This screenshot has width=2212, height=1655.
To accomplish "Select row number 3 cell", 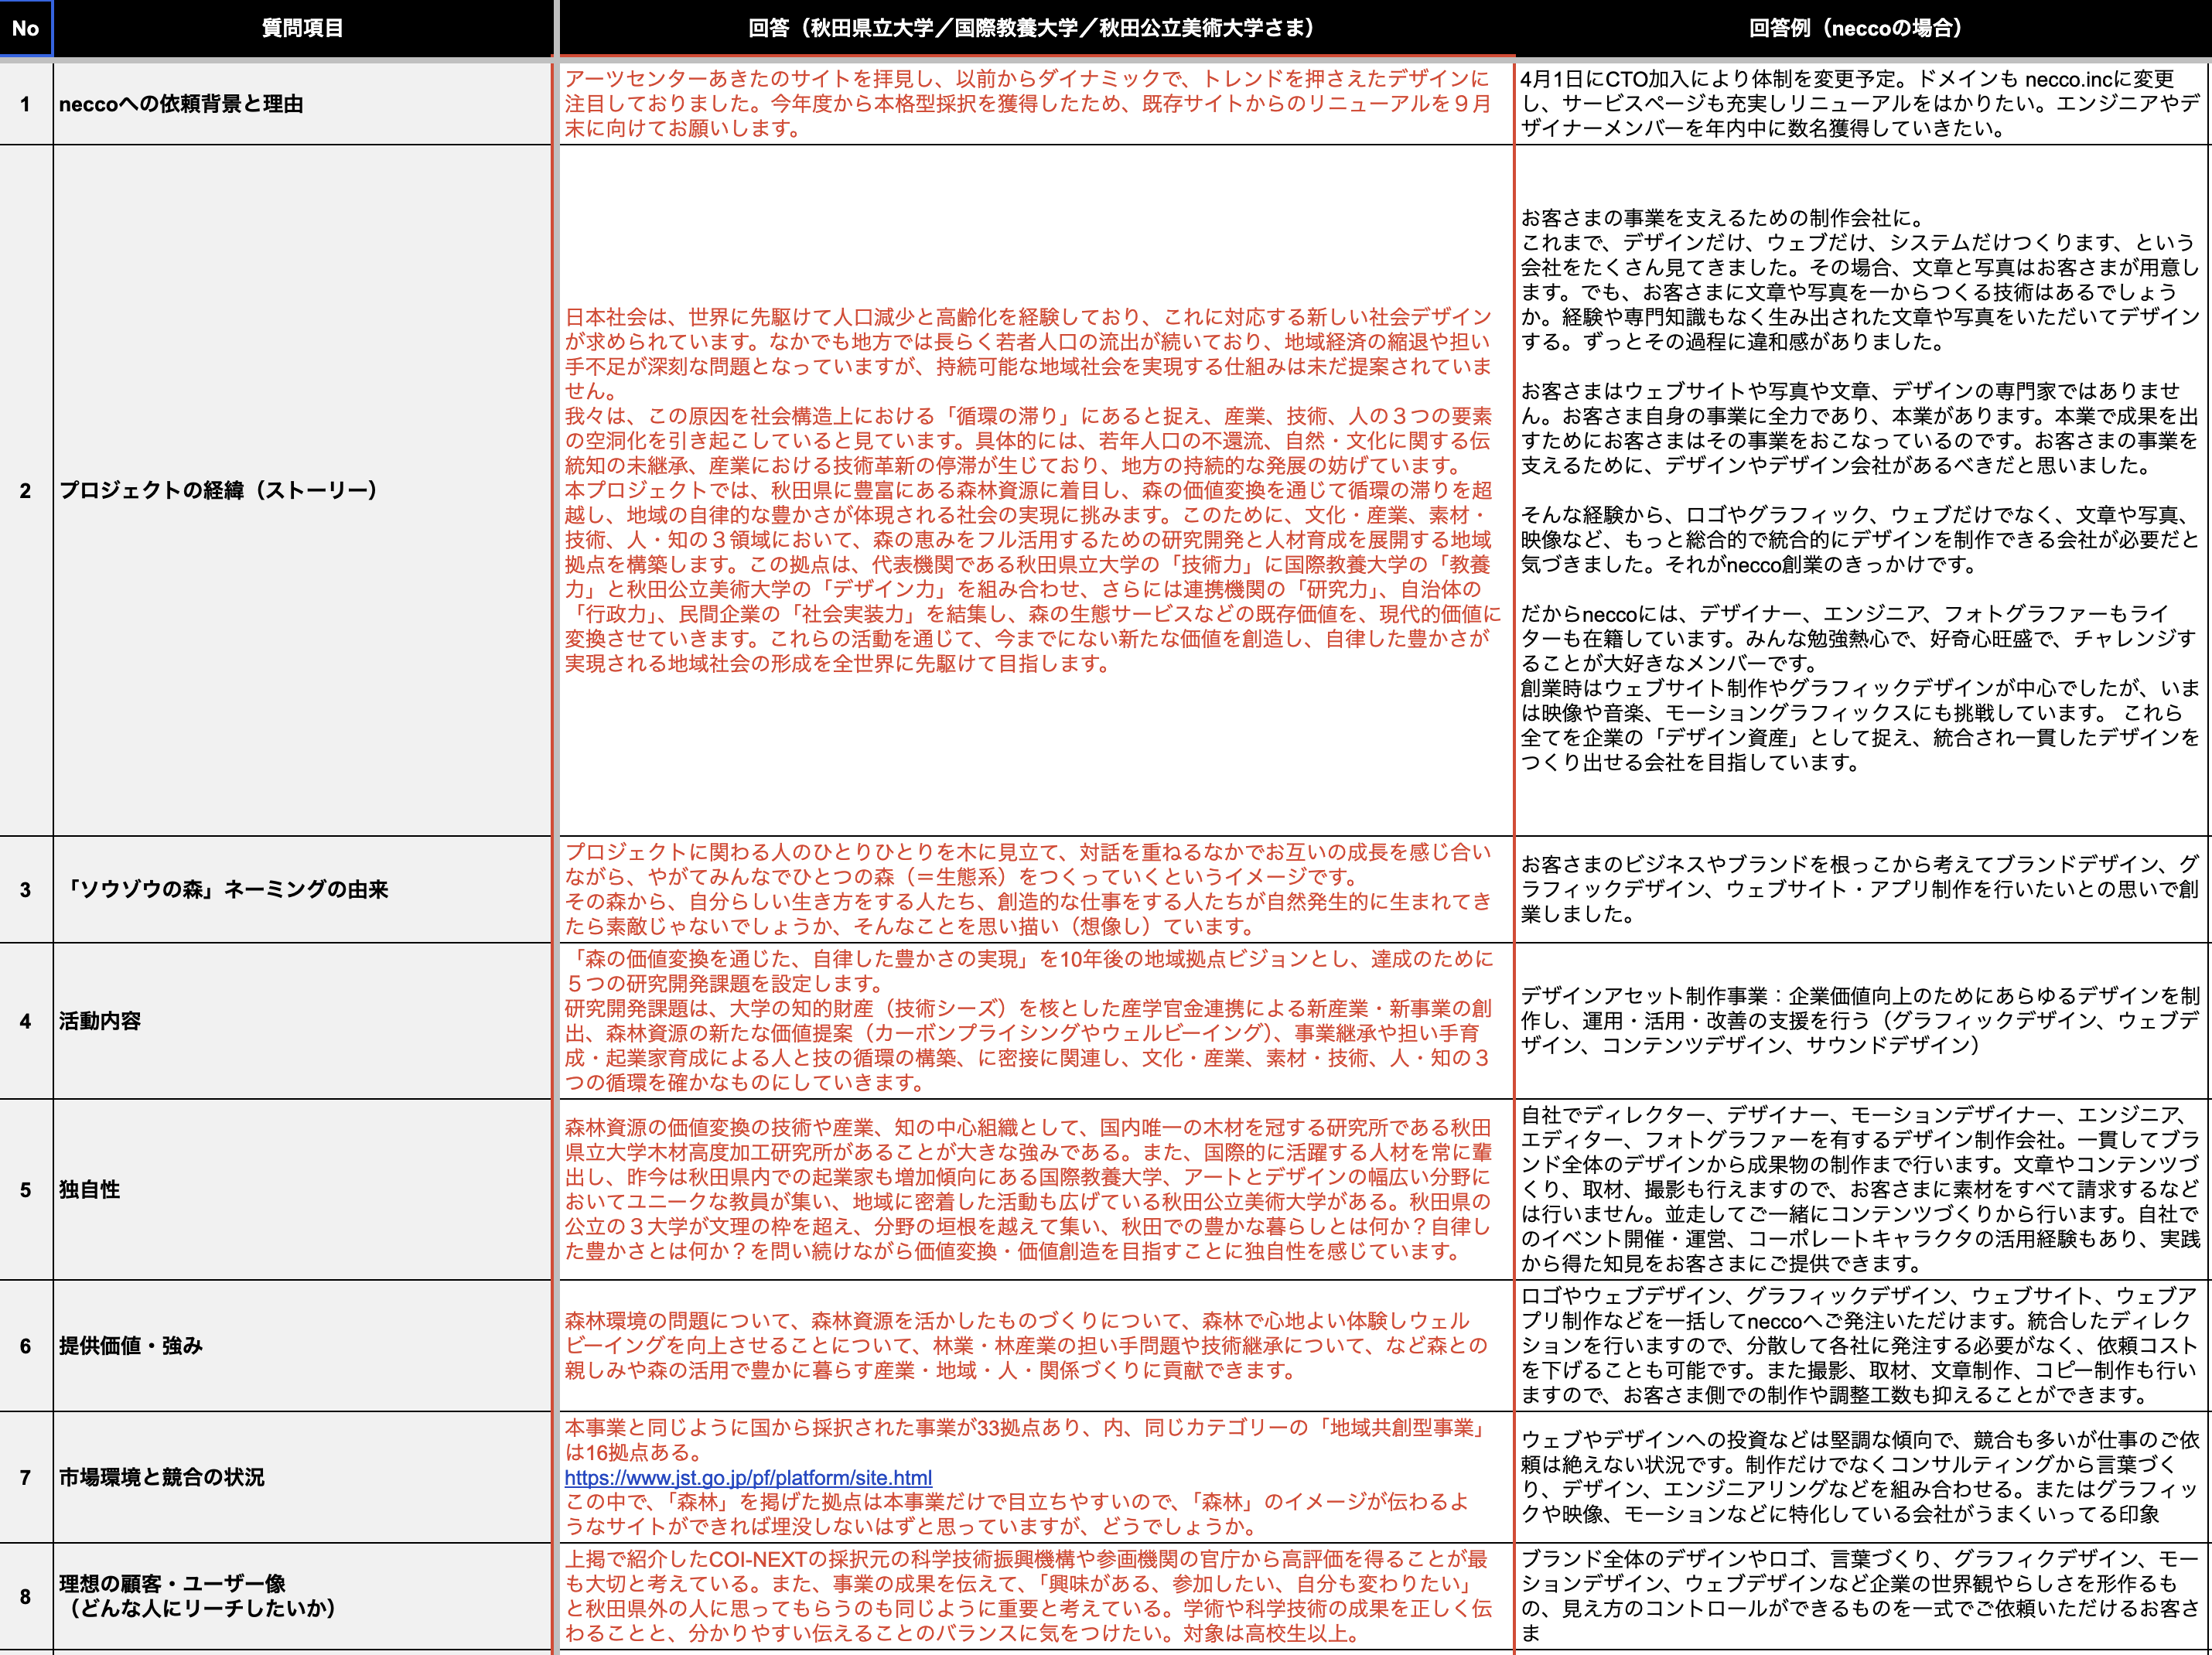I will click(26, 890).
